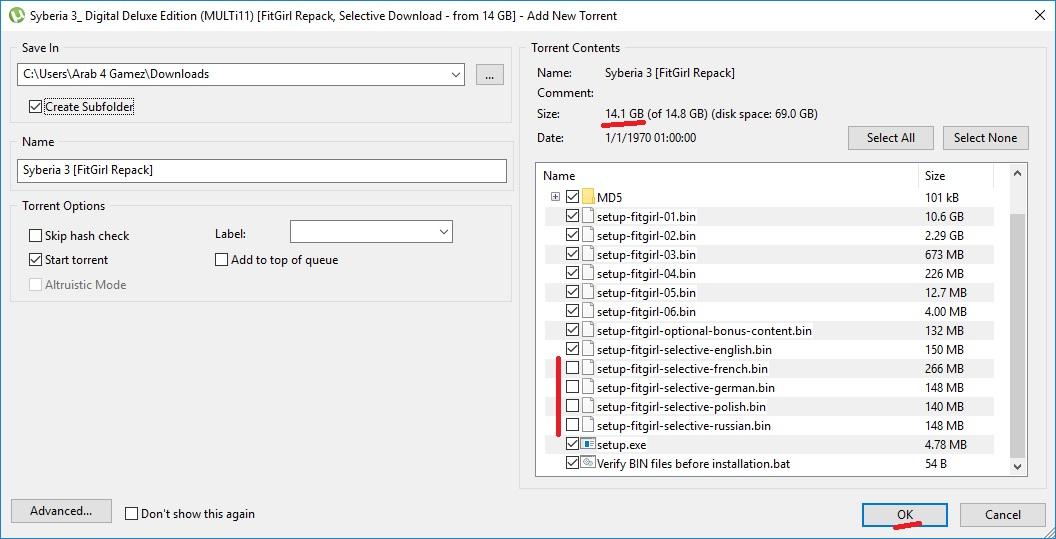Uncheck setup-fitgirl-05.bin checkbox
Screen dimensions: 1056x539
point(572,292)
